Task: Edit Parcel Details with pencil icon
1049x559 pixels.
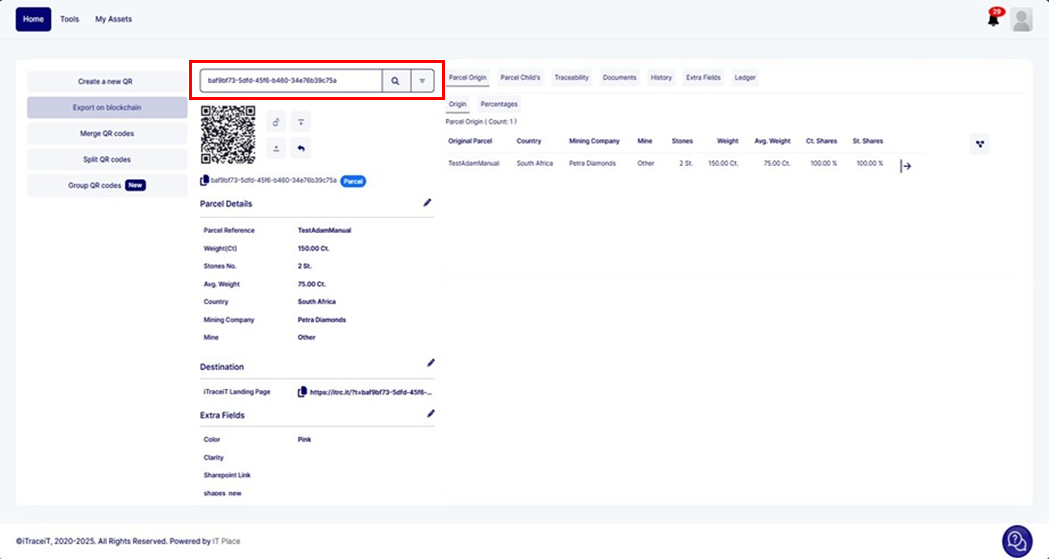Action: click(428, 203)
